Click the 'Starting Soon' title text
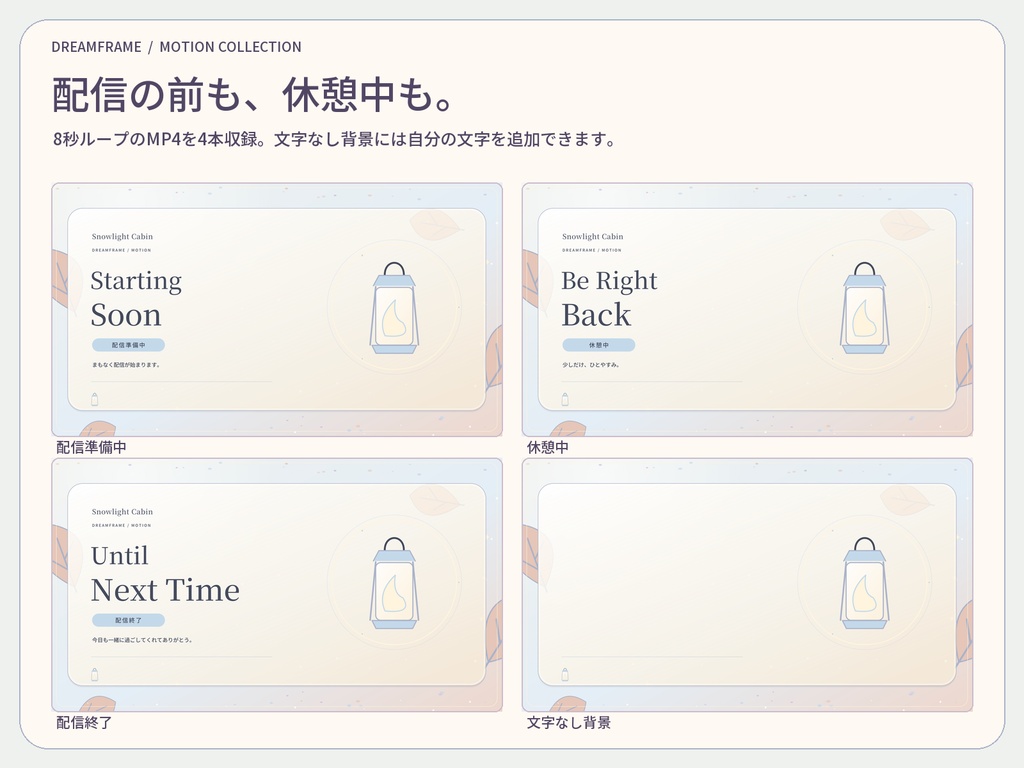Screen dimensions: 1024x768 pos(136,298)
